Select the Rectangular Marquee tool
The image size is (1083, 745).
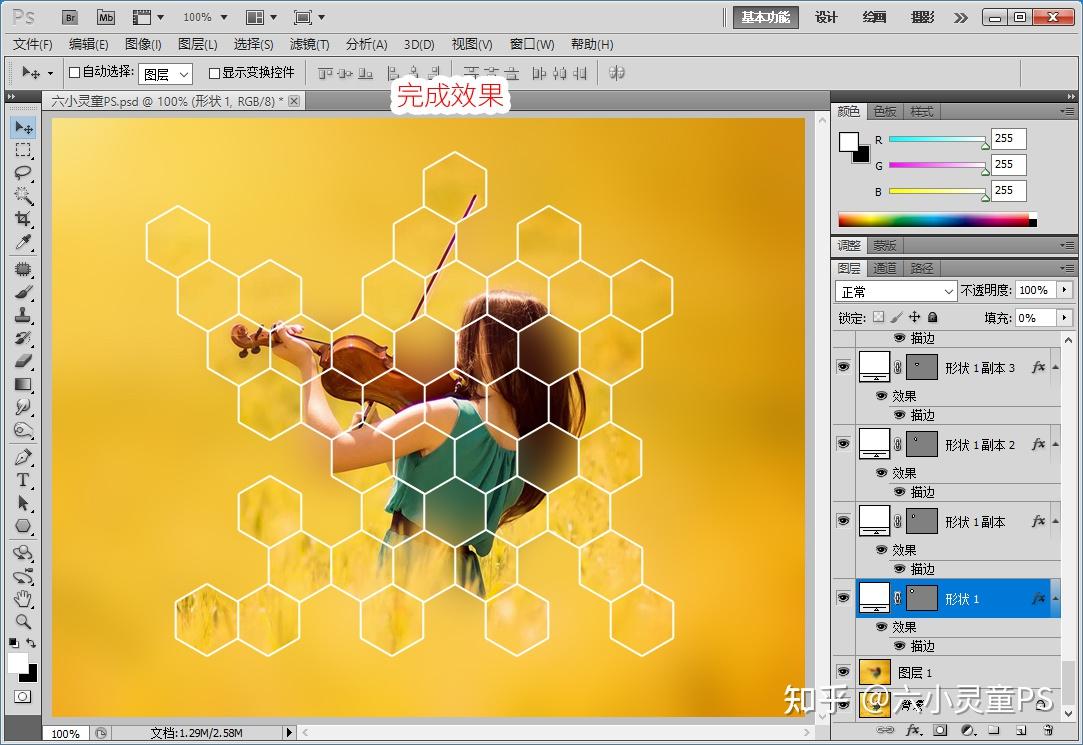click(23, 150)
